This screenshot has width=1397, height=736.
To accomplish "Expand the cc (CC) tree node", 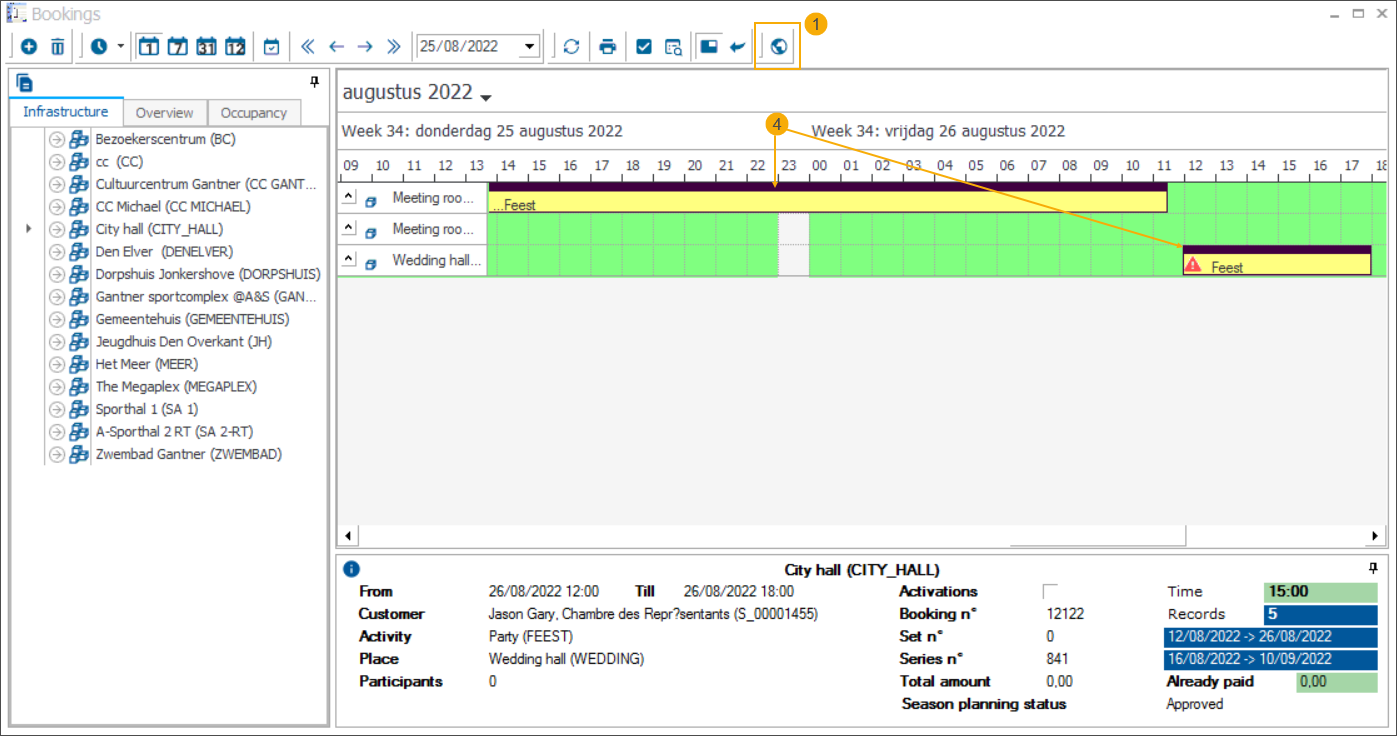I will coord(56,162).
